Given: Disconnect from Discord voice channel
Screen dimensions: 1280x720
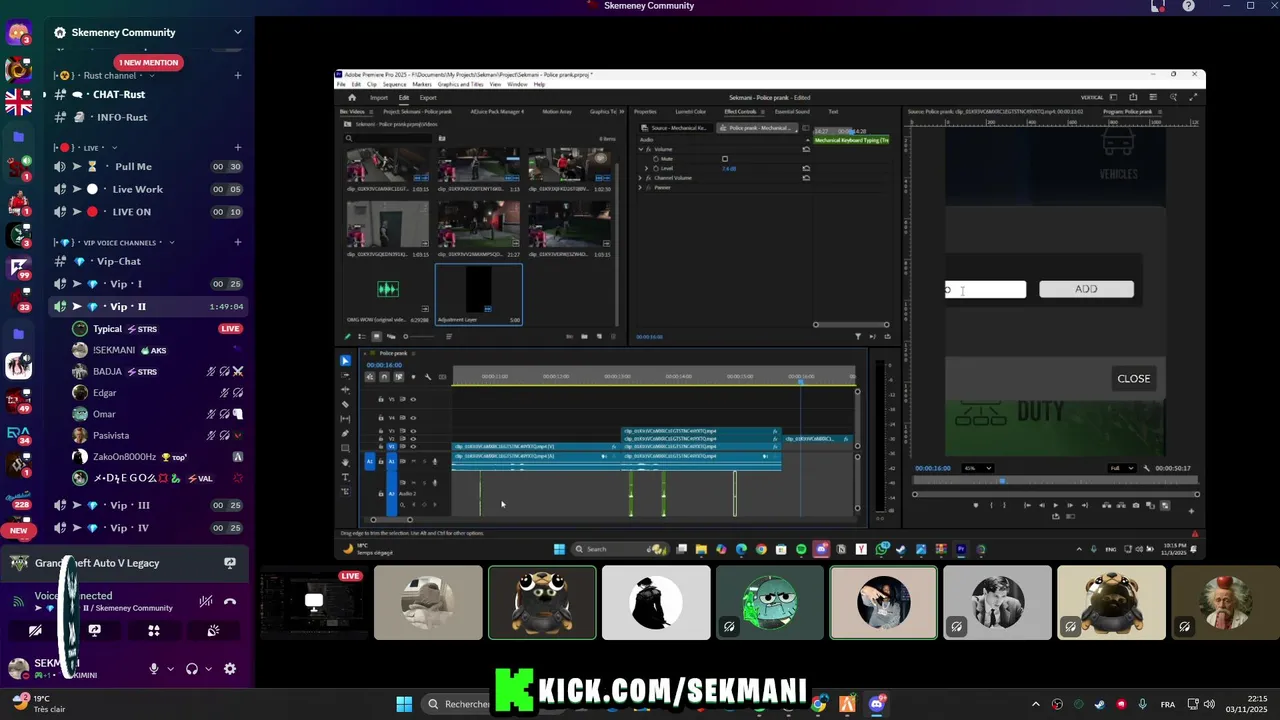Looking at the screenshot, I should [230, 601].
